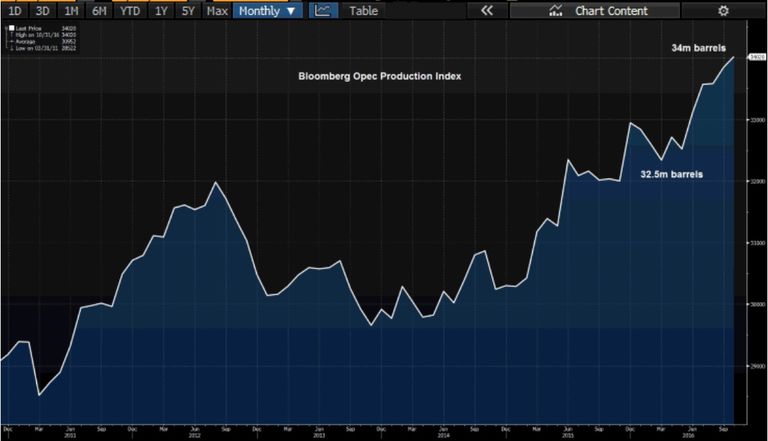The height and width of the screenshot is (441, 768).
Task: Switch to line chart view icon
Action: pyautogui.click(x=323, y=11)
